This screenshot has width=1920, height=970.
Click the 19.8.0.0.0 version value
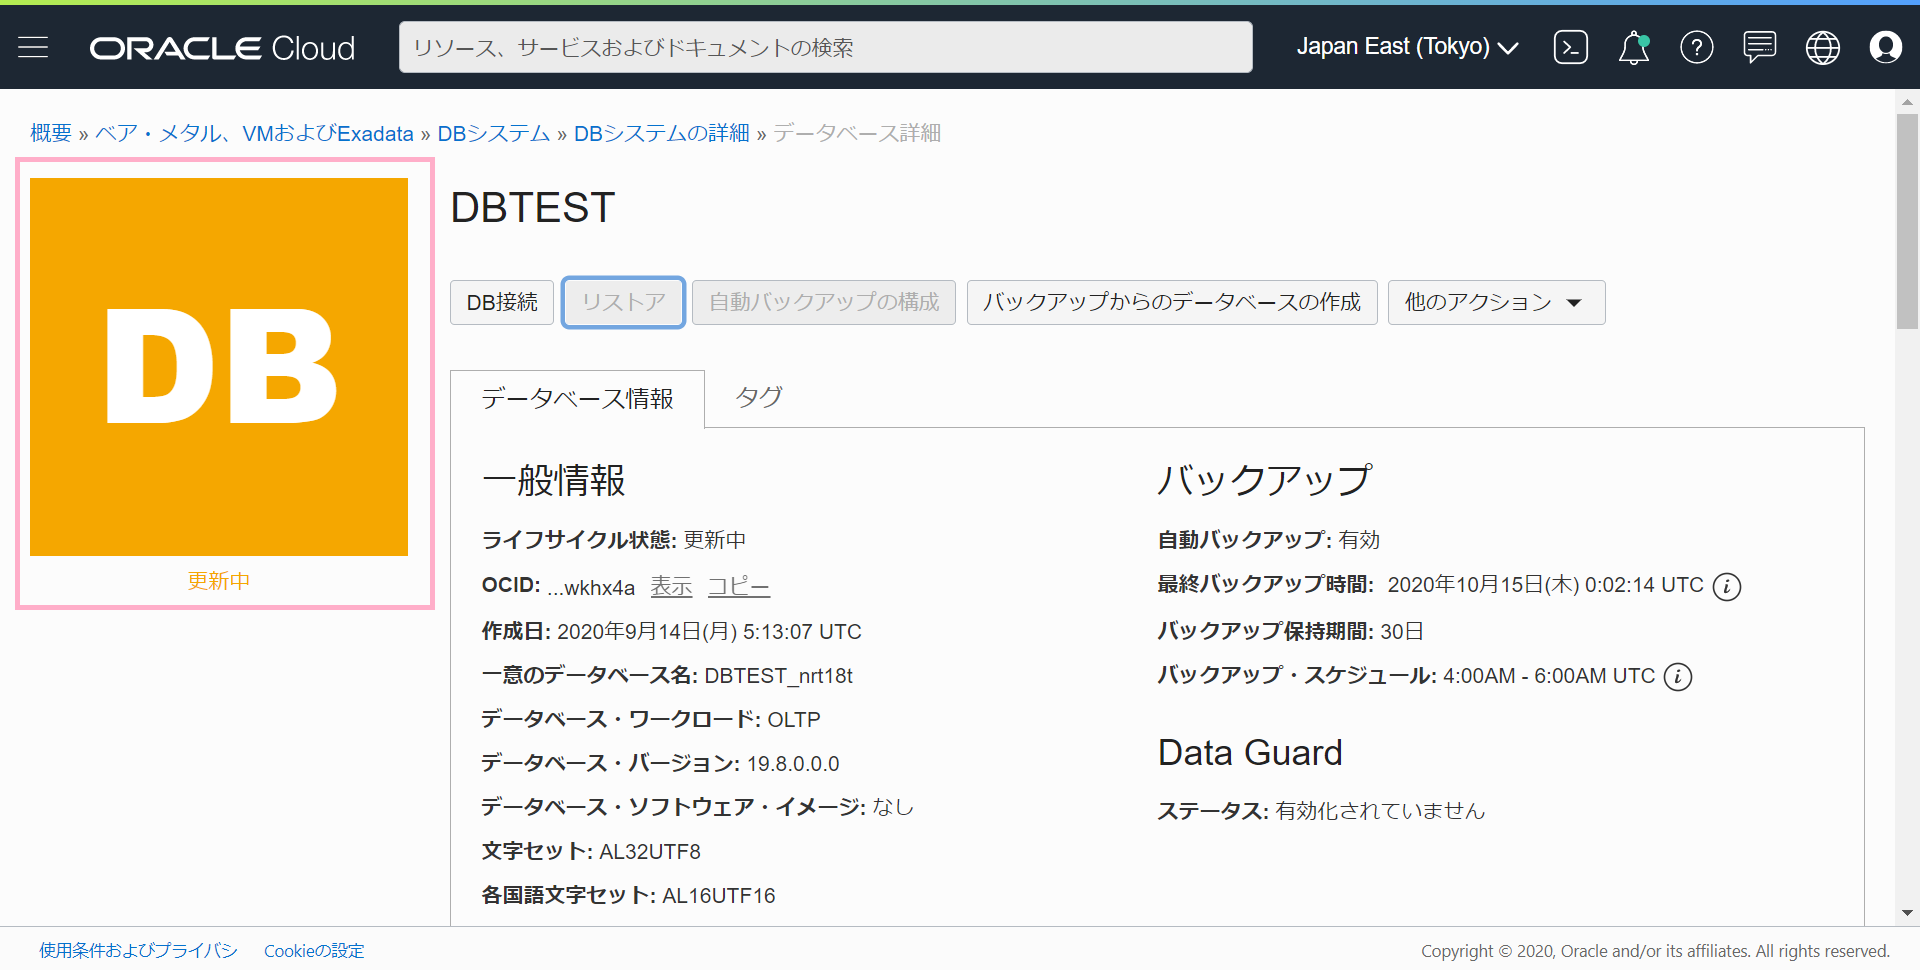pyautogui.click(x=793, y=764)
